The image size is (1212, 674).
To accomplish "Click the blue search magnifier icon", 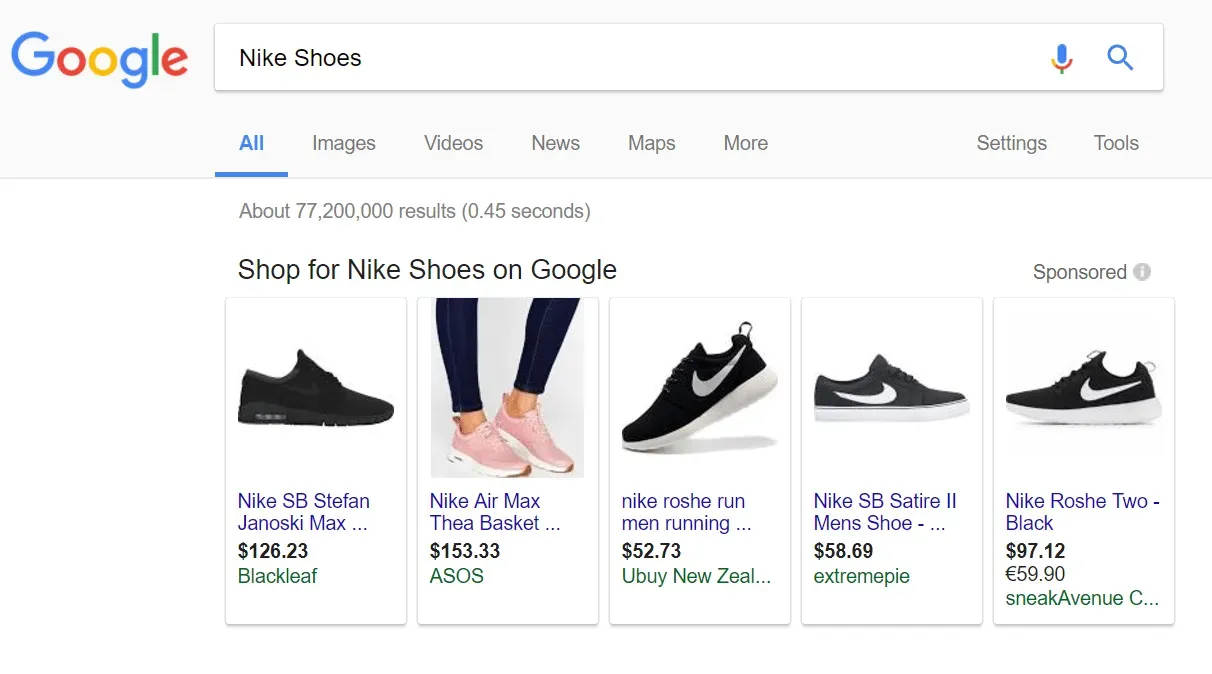I will 1120,58.
